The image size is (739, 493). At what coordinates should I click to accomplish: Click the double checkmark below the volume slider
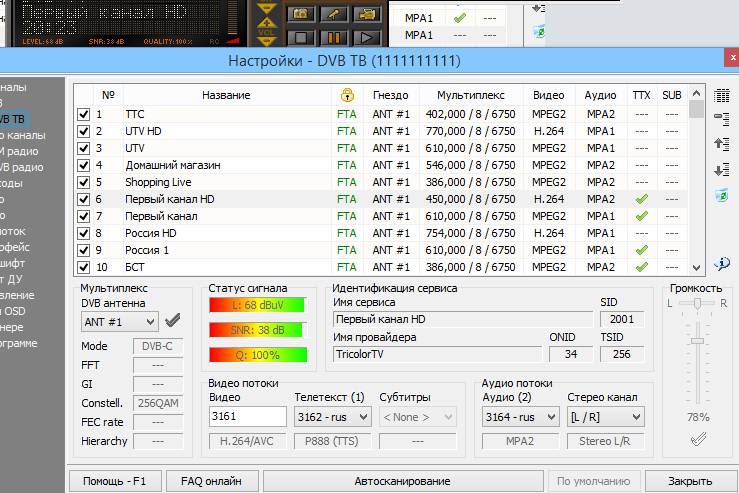[699, 439]
